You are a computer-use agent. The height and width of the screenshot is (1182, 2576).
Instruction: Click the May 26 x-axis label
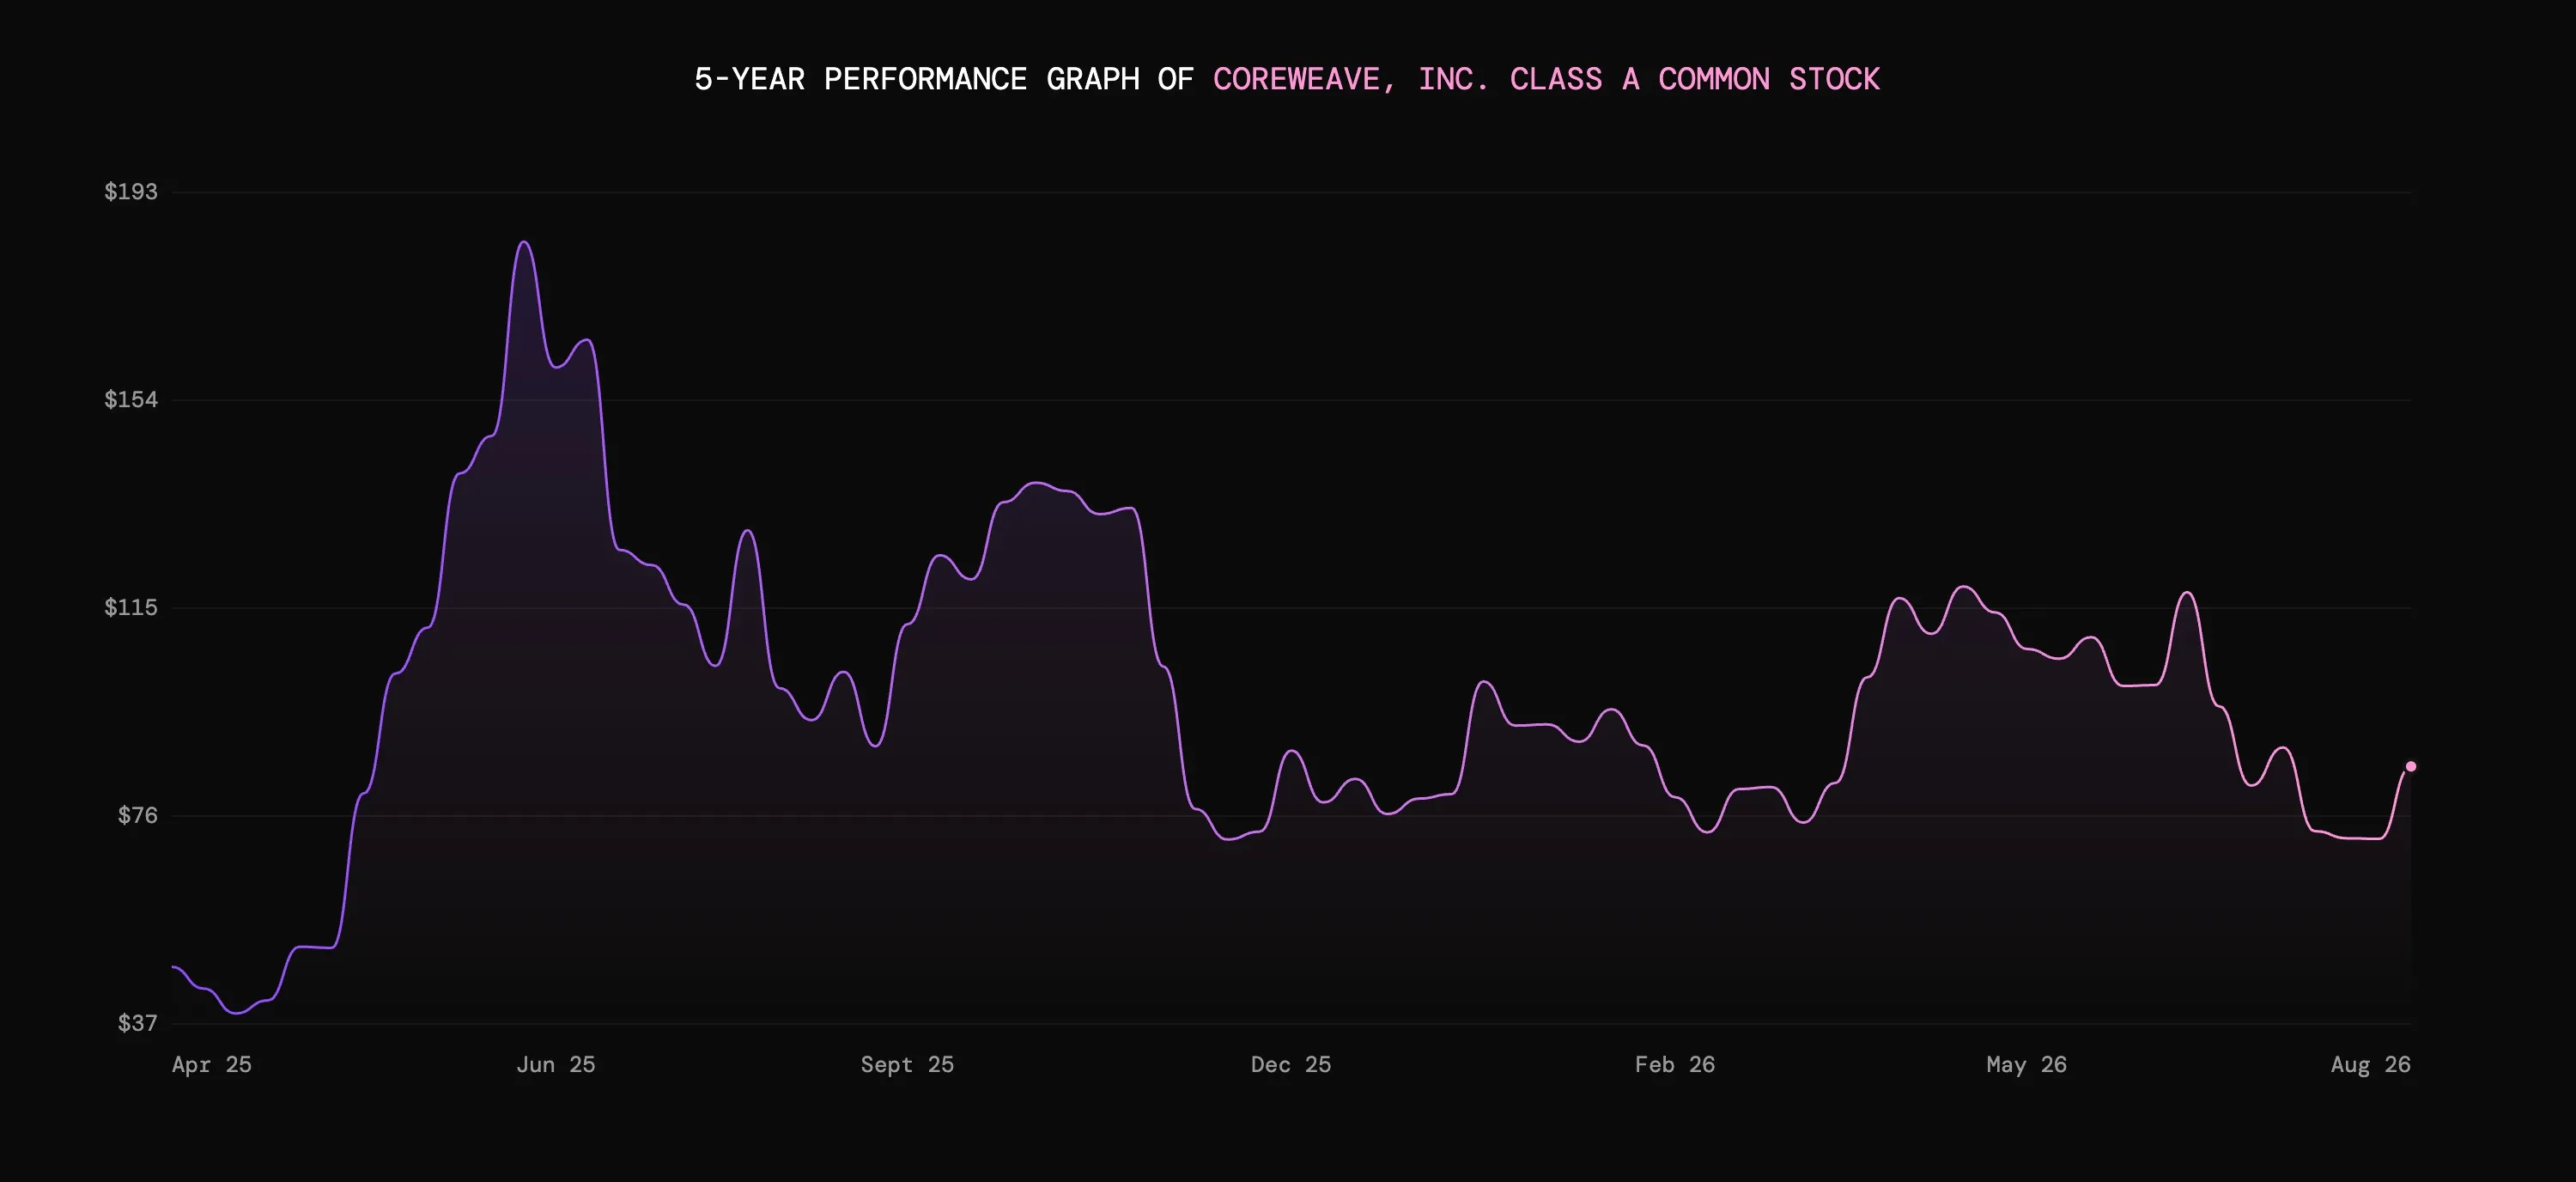(2027, 1065)
